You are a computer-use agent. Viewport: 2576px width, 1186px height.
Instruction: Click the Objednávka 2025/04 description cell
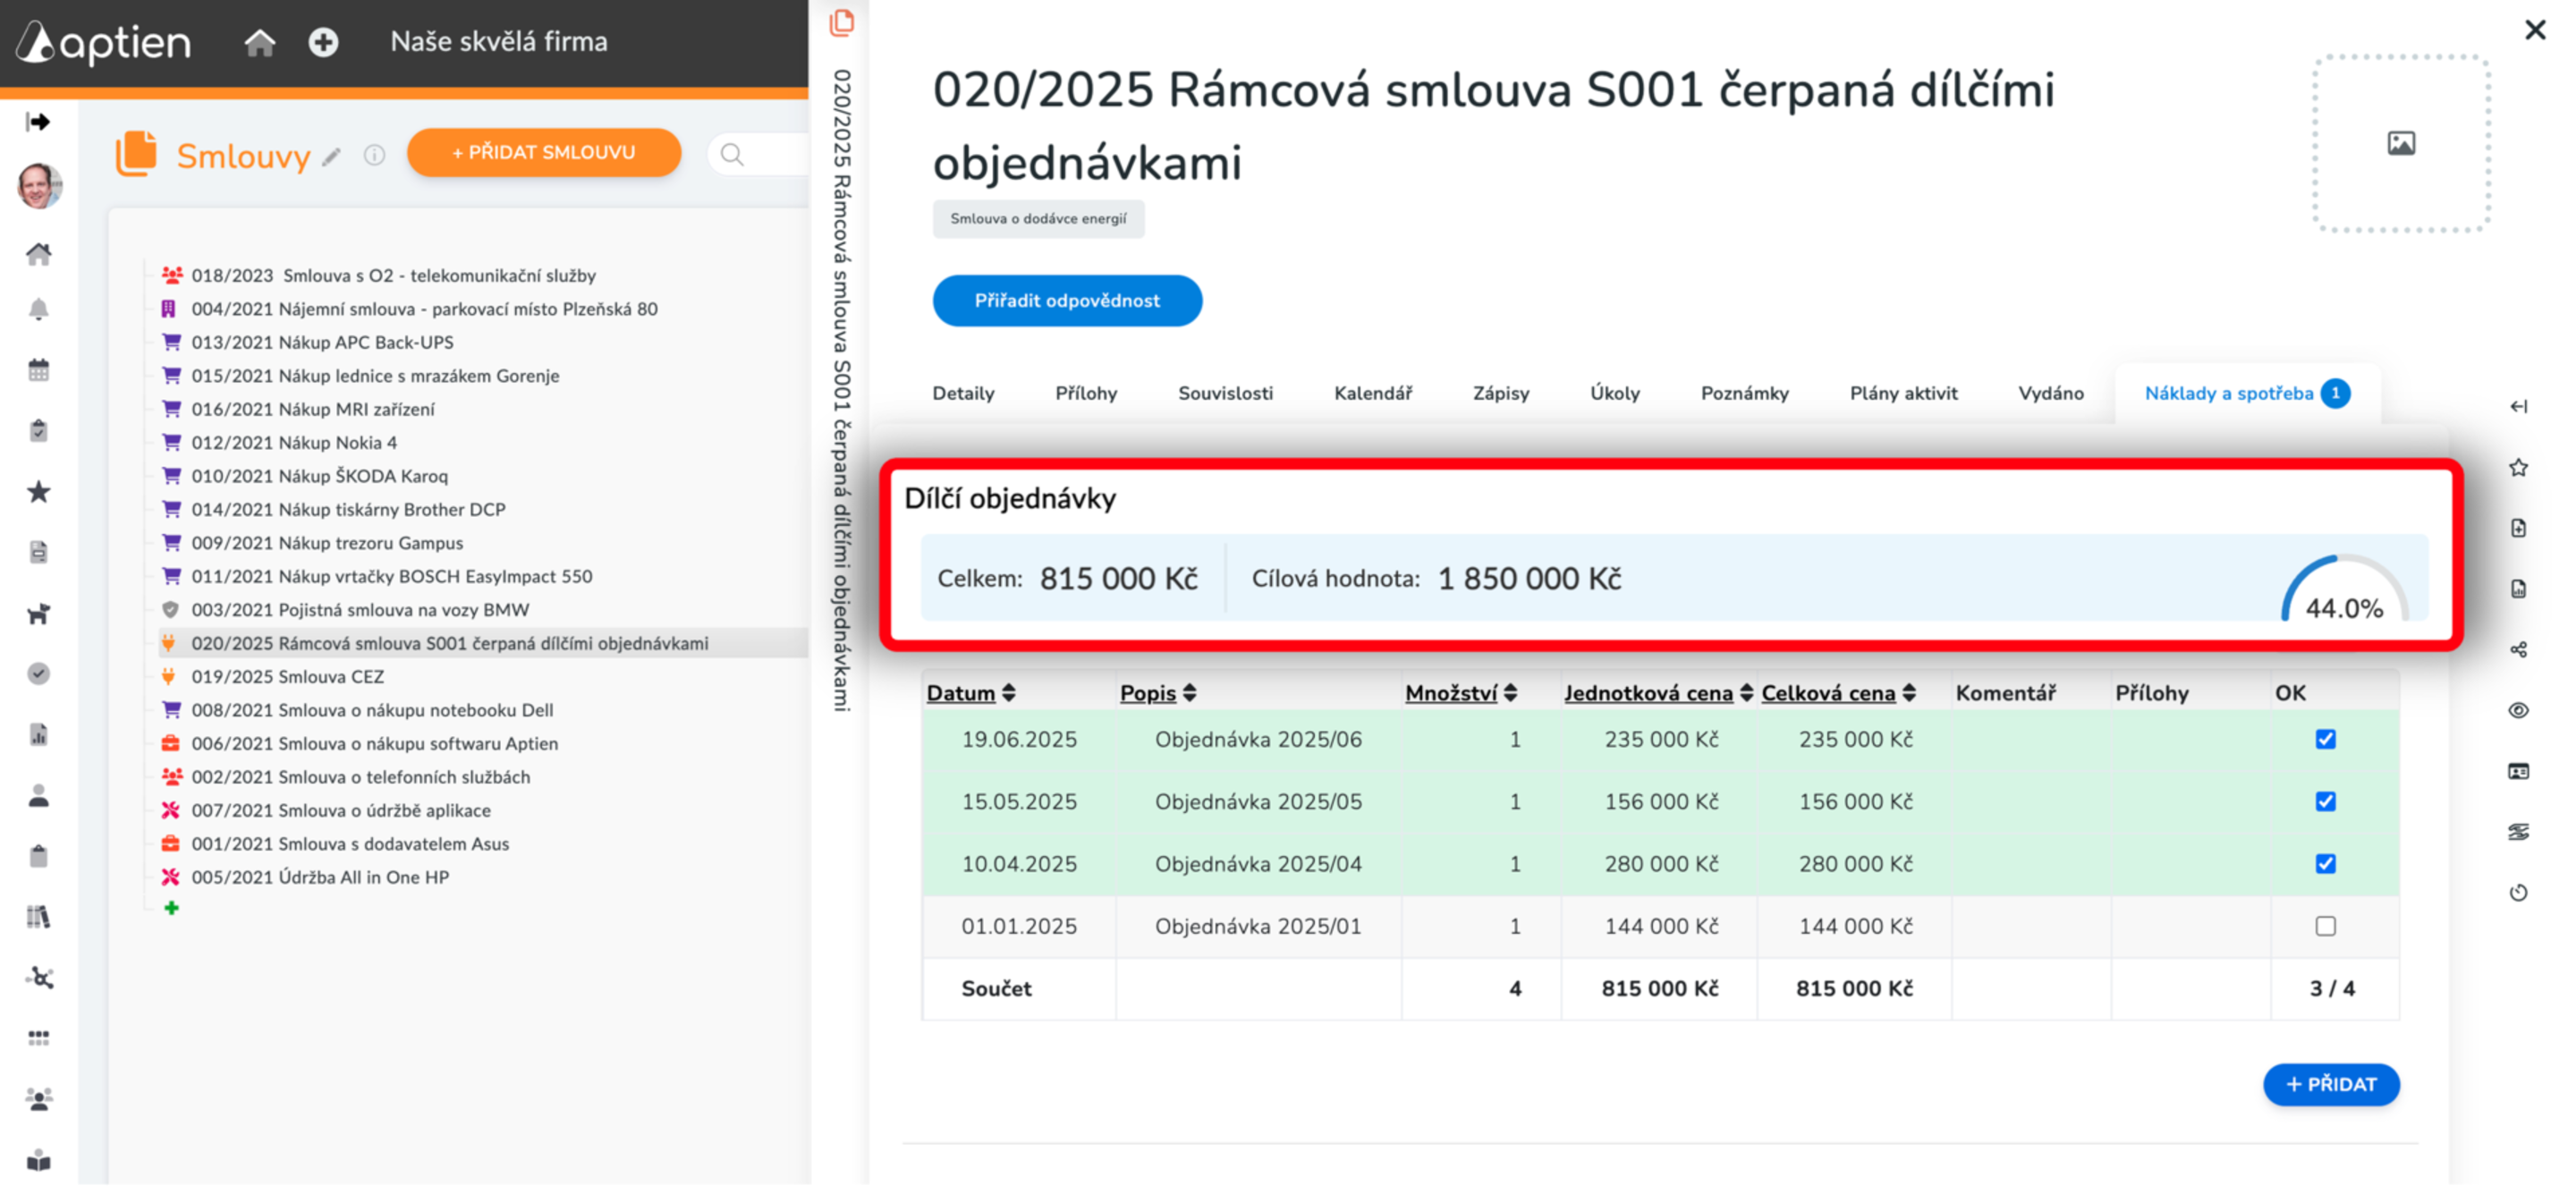1257,863
